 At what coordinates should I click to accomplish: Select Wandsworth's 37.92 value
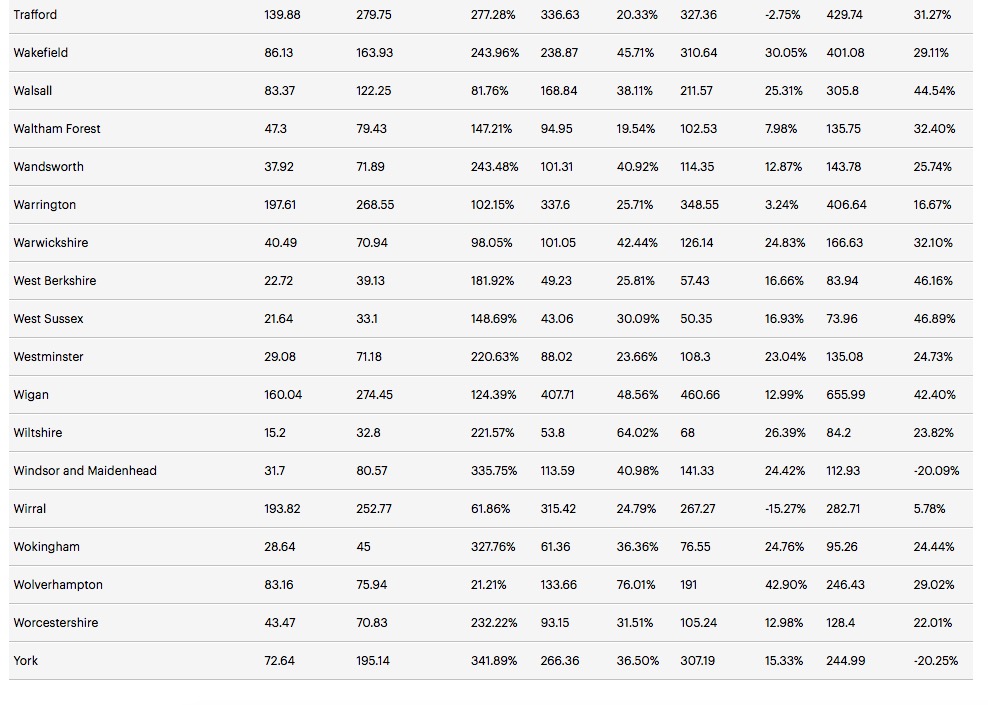point(279,167)
